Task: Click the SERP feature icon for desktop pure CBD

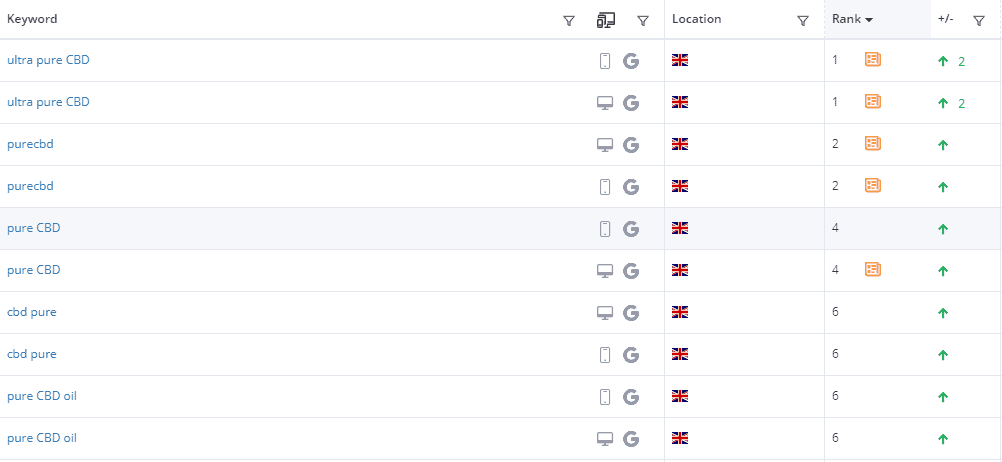Action: click(x=872, y=269)
